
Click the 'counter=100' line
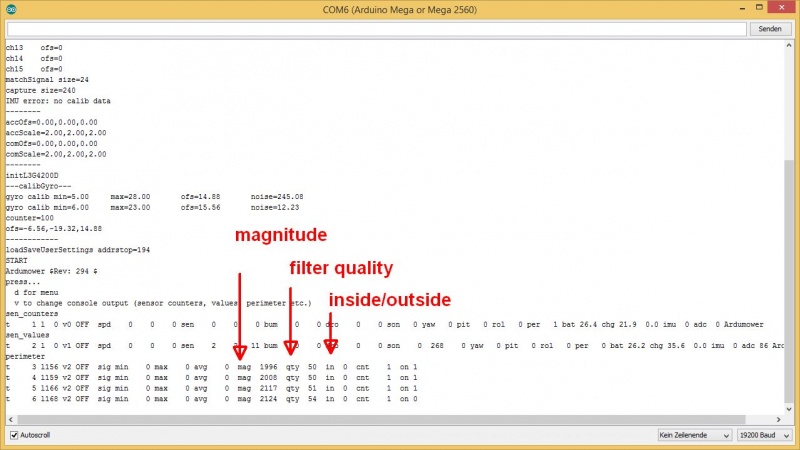(30, 218)
